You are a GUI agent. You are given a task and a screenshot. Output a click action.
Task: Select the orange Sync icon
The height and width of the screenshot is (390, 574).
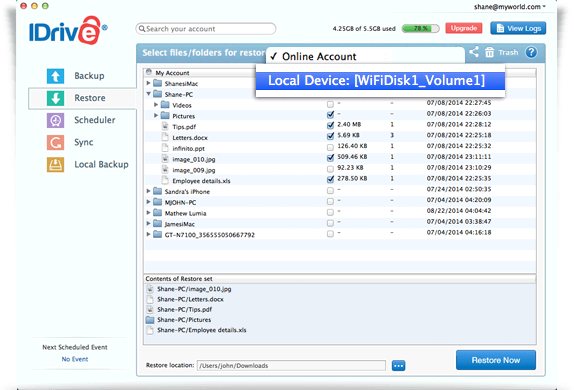[55, 142]
